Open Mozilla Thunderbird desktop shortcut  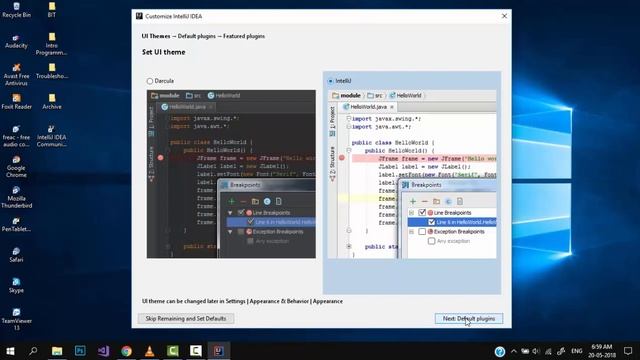coord(16,197)
